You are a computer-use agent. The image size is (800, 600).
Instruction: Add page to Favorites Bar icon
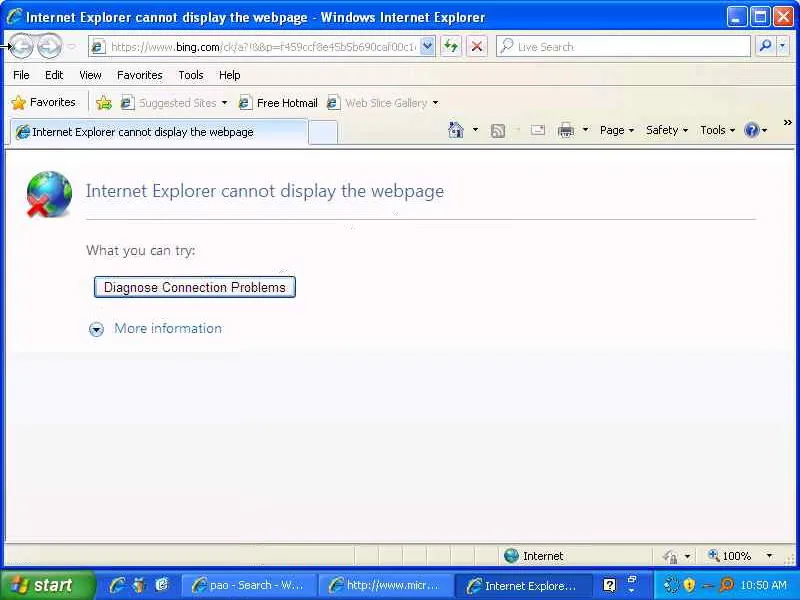[x=104, y=103]
